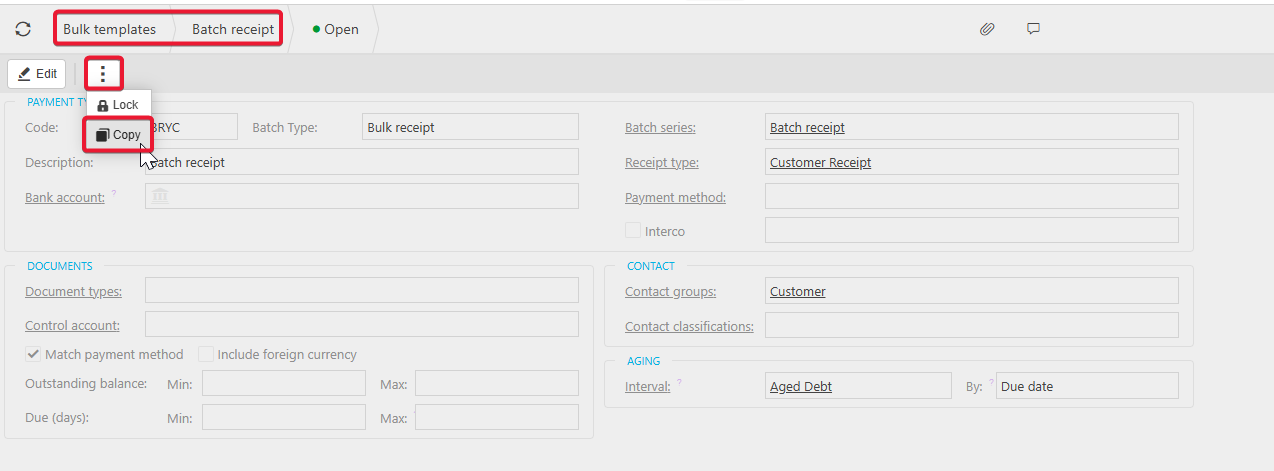Follow the Customer Receipt value link
1274x471 pixels.
820,162
